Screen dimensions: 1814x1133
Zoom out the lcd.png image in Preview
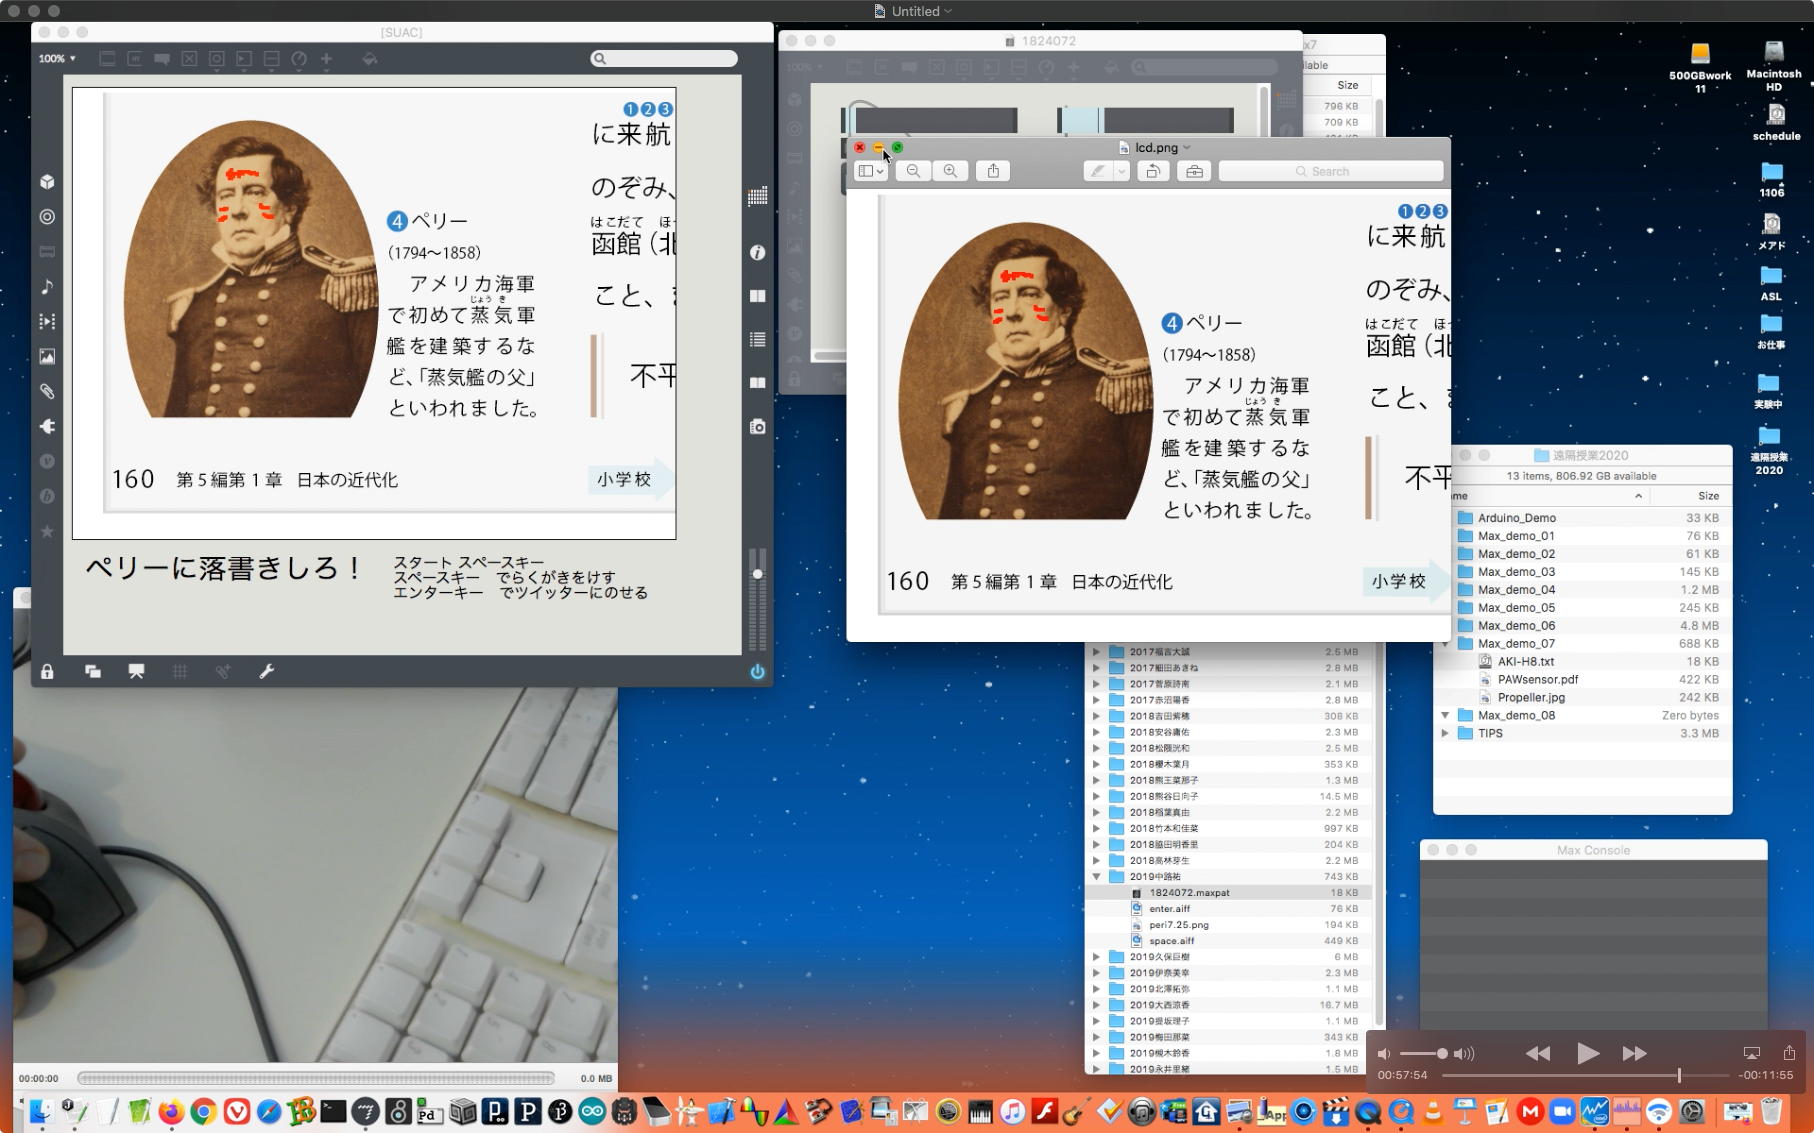(913, 171)
